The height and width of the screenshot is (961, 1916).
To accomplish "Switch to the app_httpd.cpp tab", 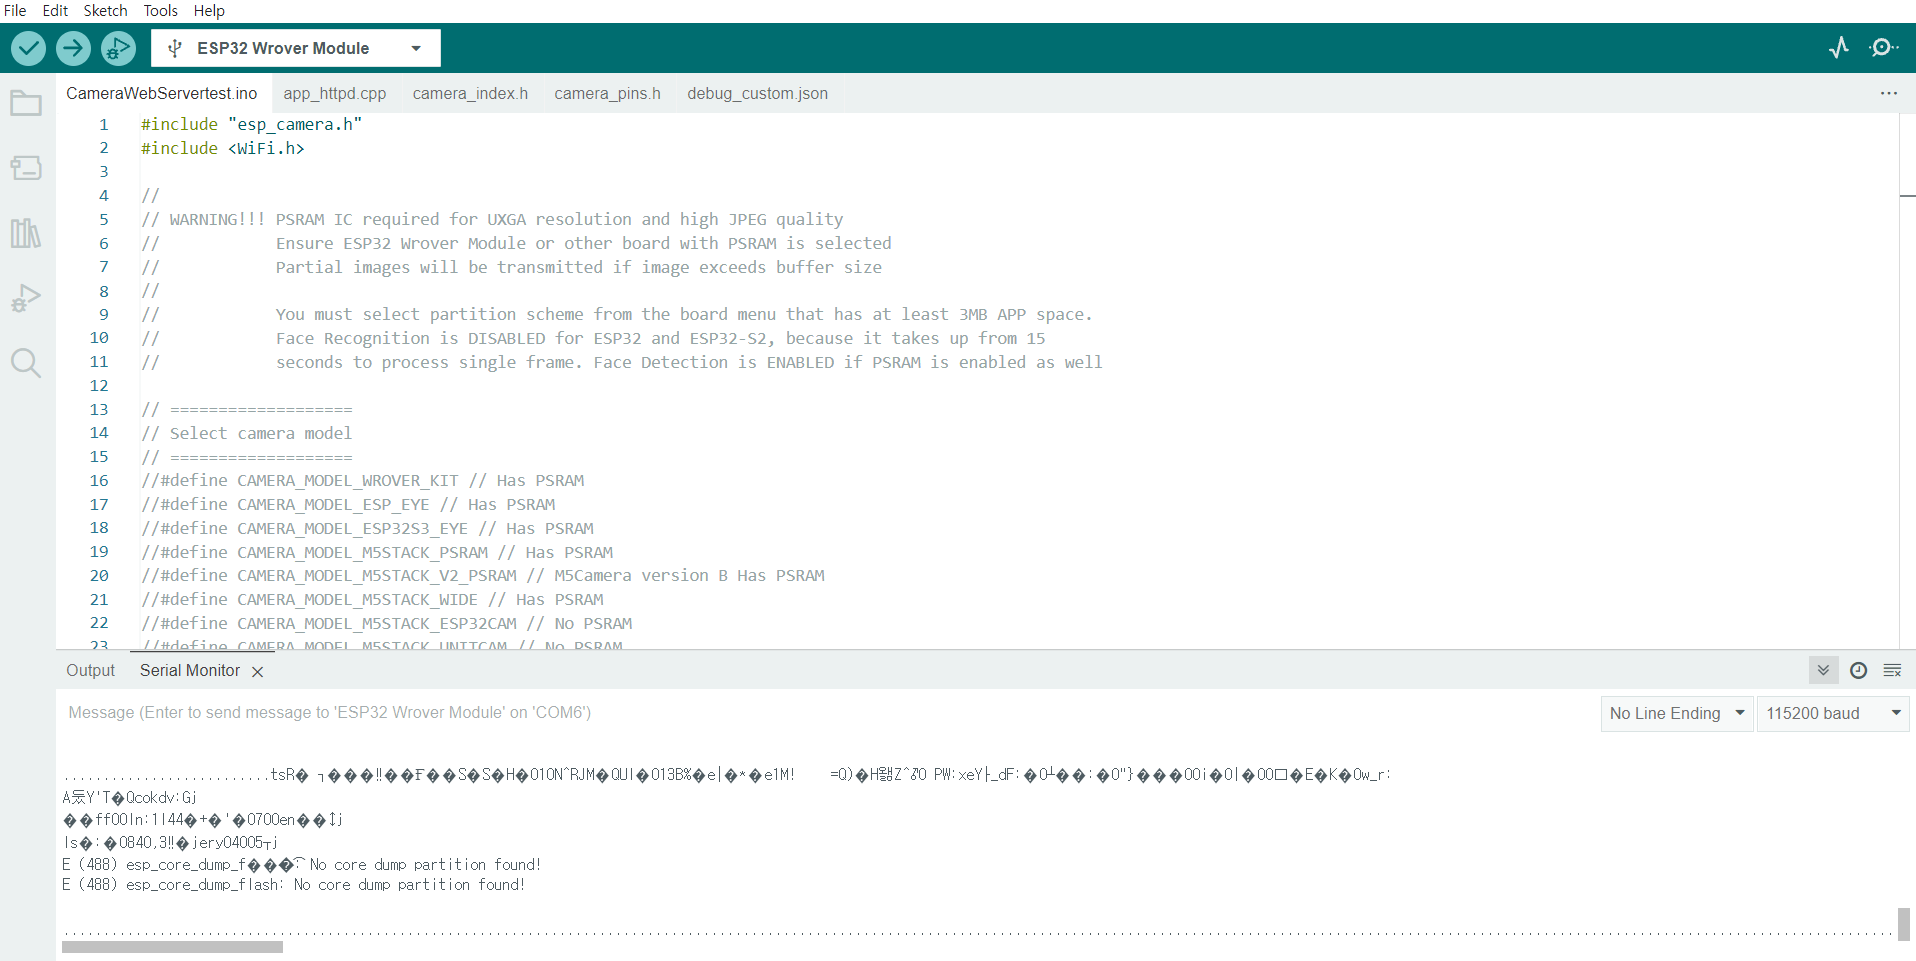I will (x=334, y=93).
